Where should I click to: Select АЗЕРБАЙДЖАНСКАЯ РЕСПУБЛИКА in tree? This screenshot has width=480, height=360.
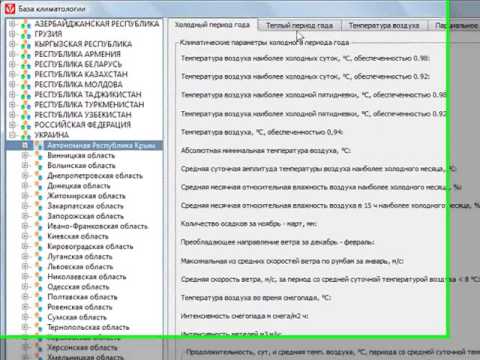pyautogui.click(x=97, y=24)
